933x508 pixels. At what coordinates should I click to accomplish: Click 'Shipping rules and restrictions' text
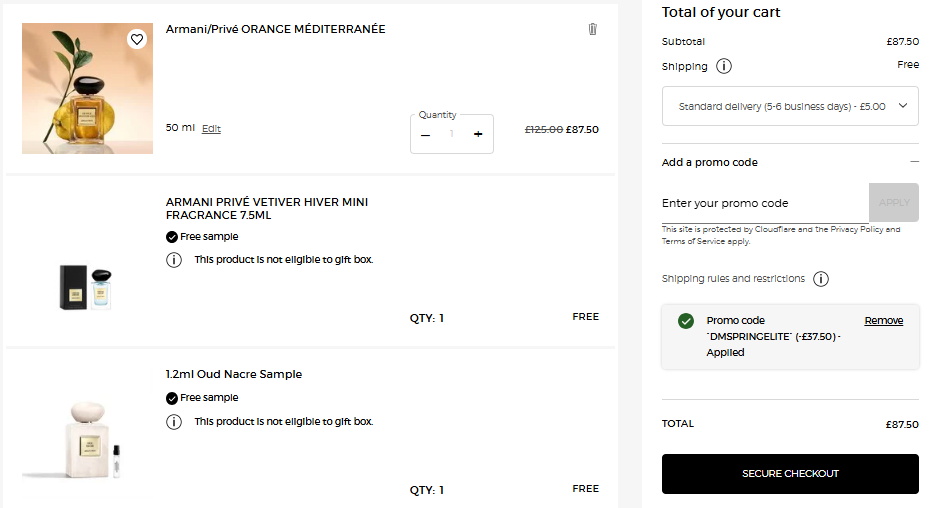click(733, 278)
